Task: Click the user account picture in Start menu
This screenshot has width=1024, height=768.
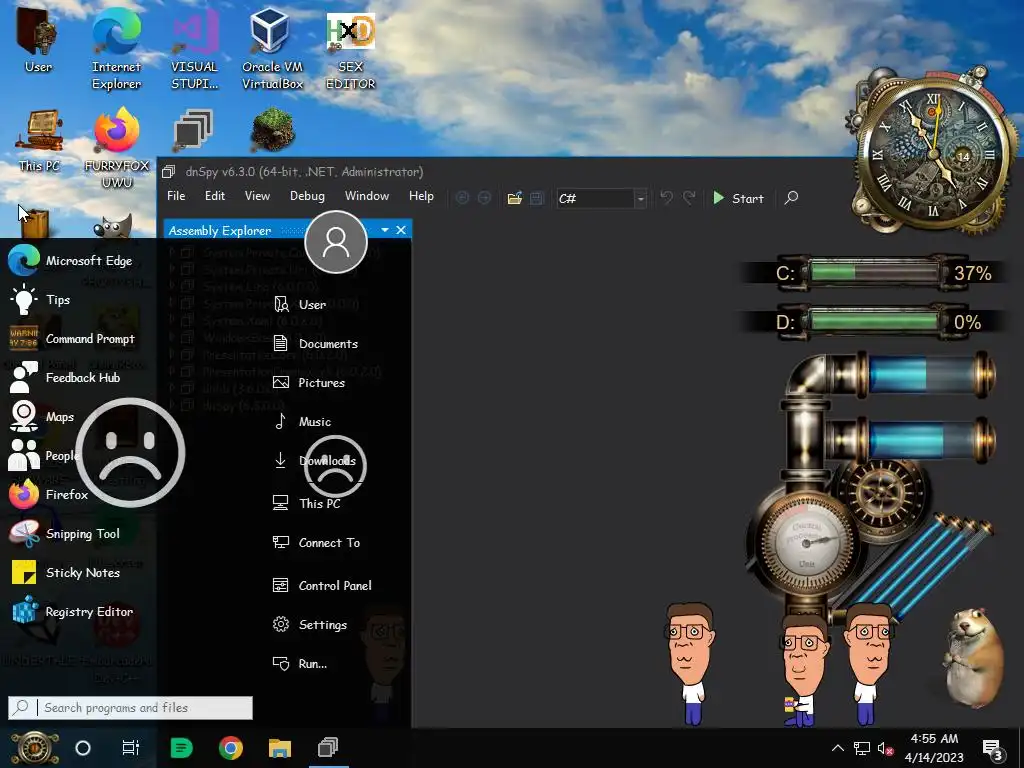Action: click(336, 242)
